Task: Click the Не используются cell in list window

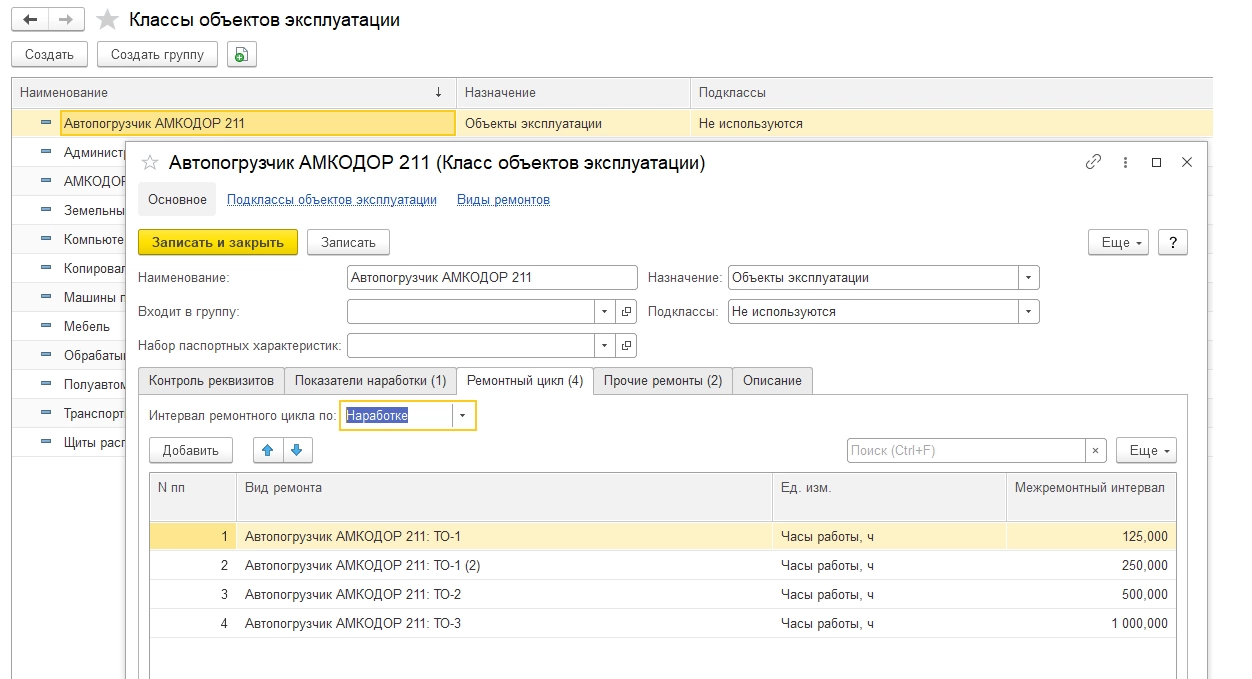Action: point(950,123)
